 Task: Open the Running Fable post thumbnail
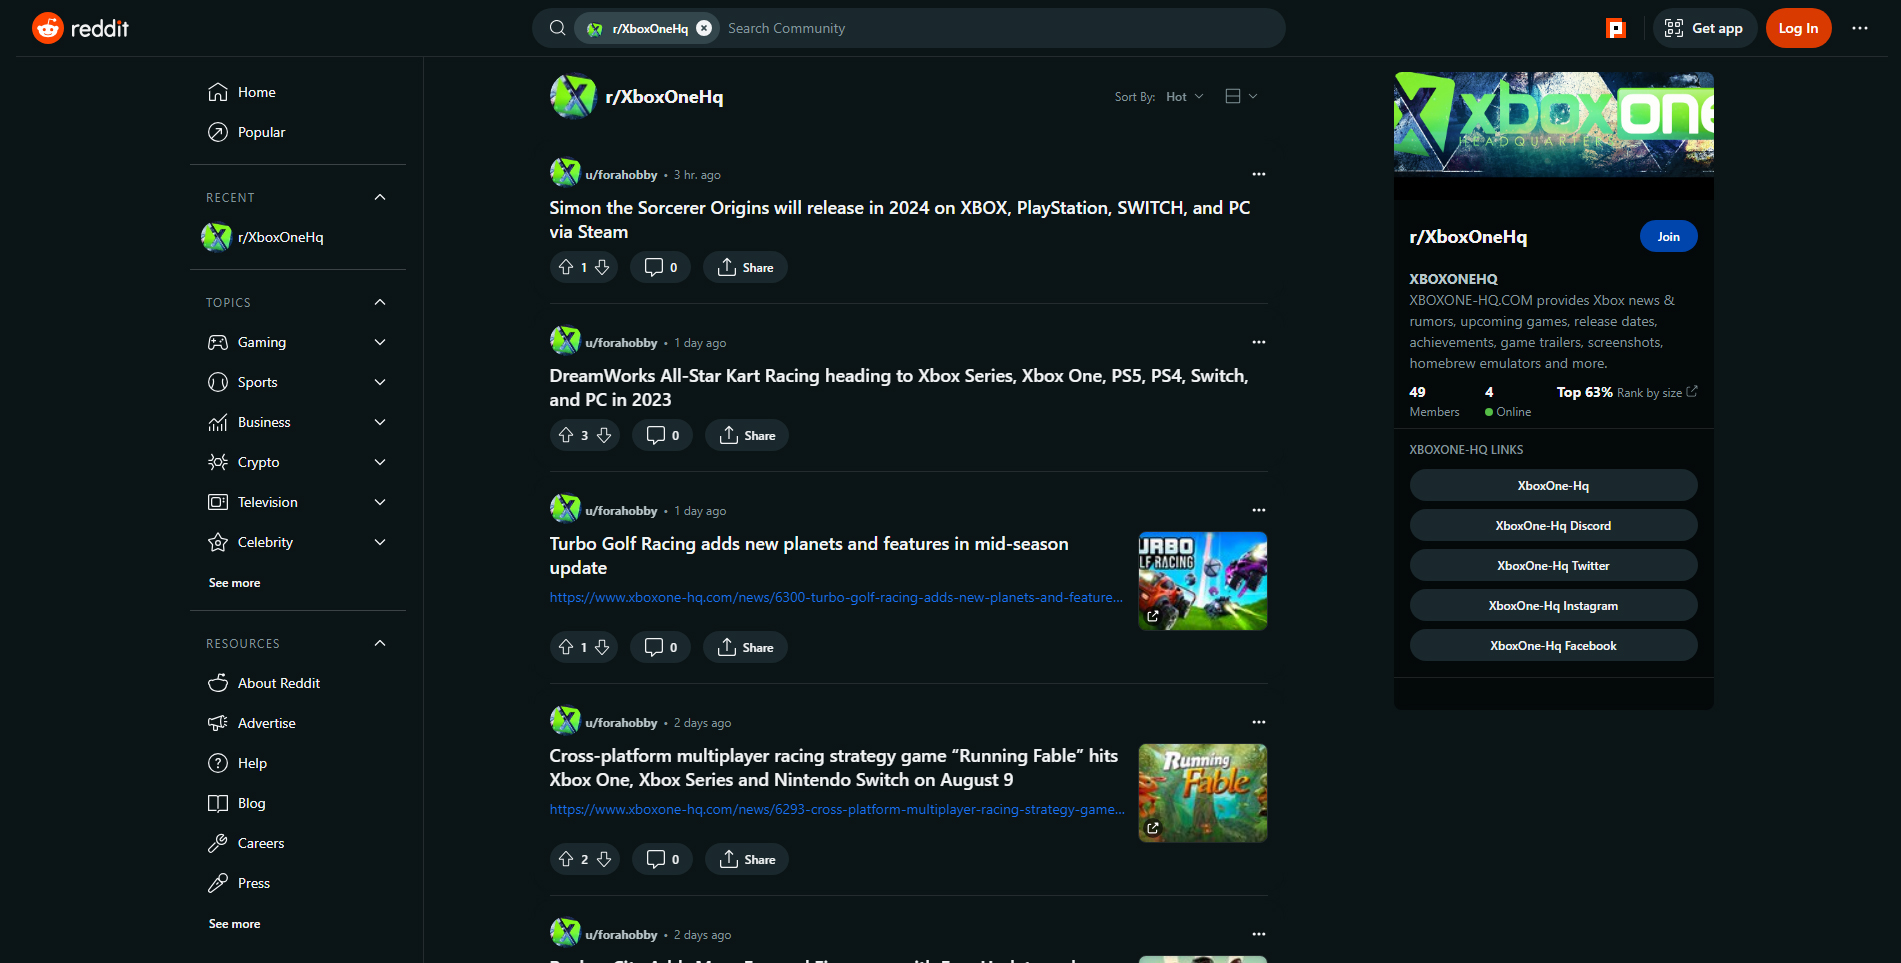click(1202, 792)
